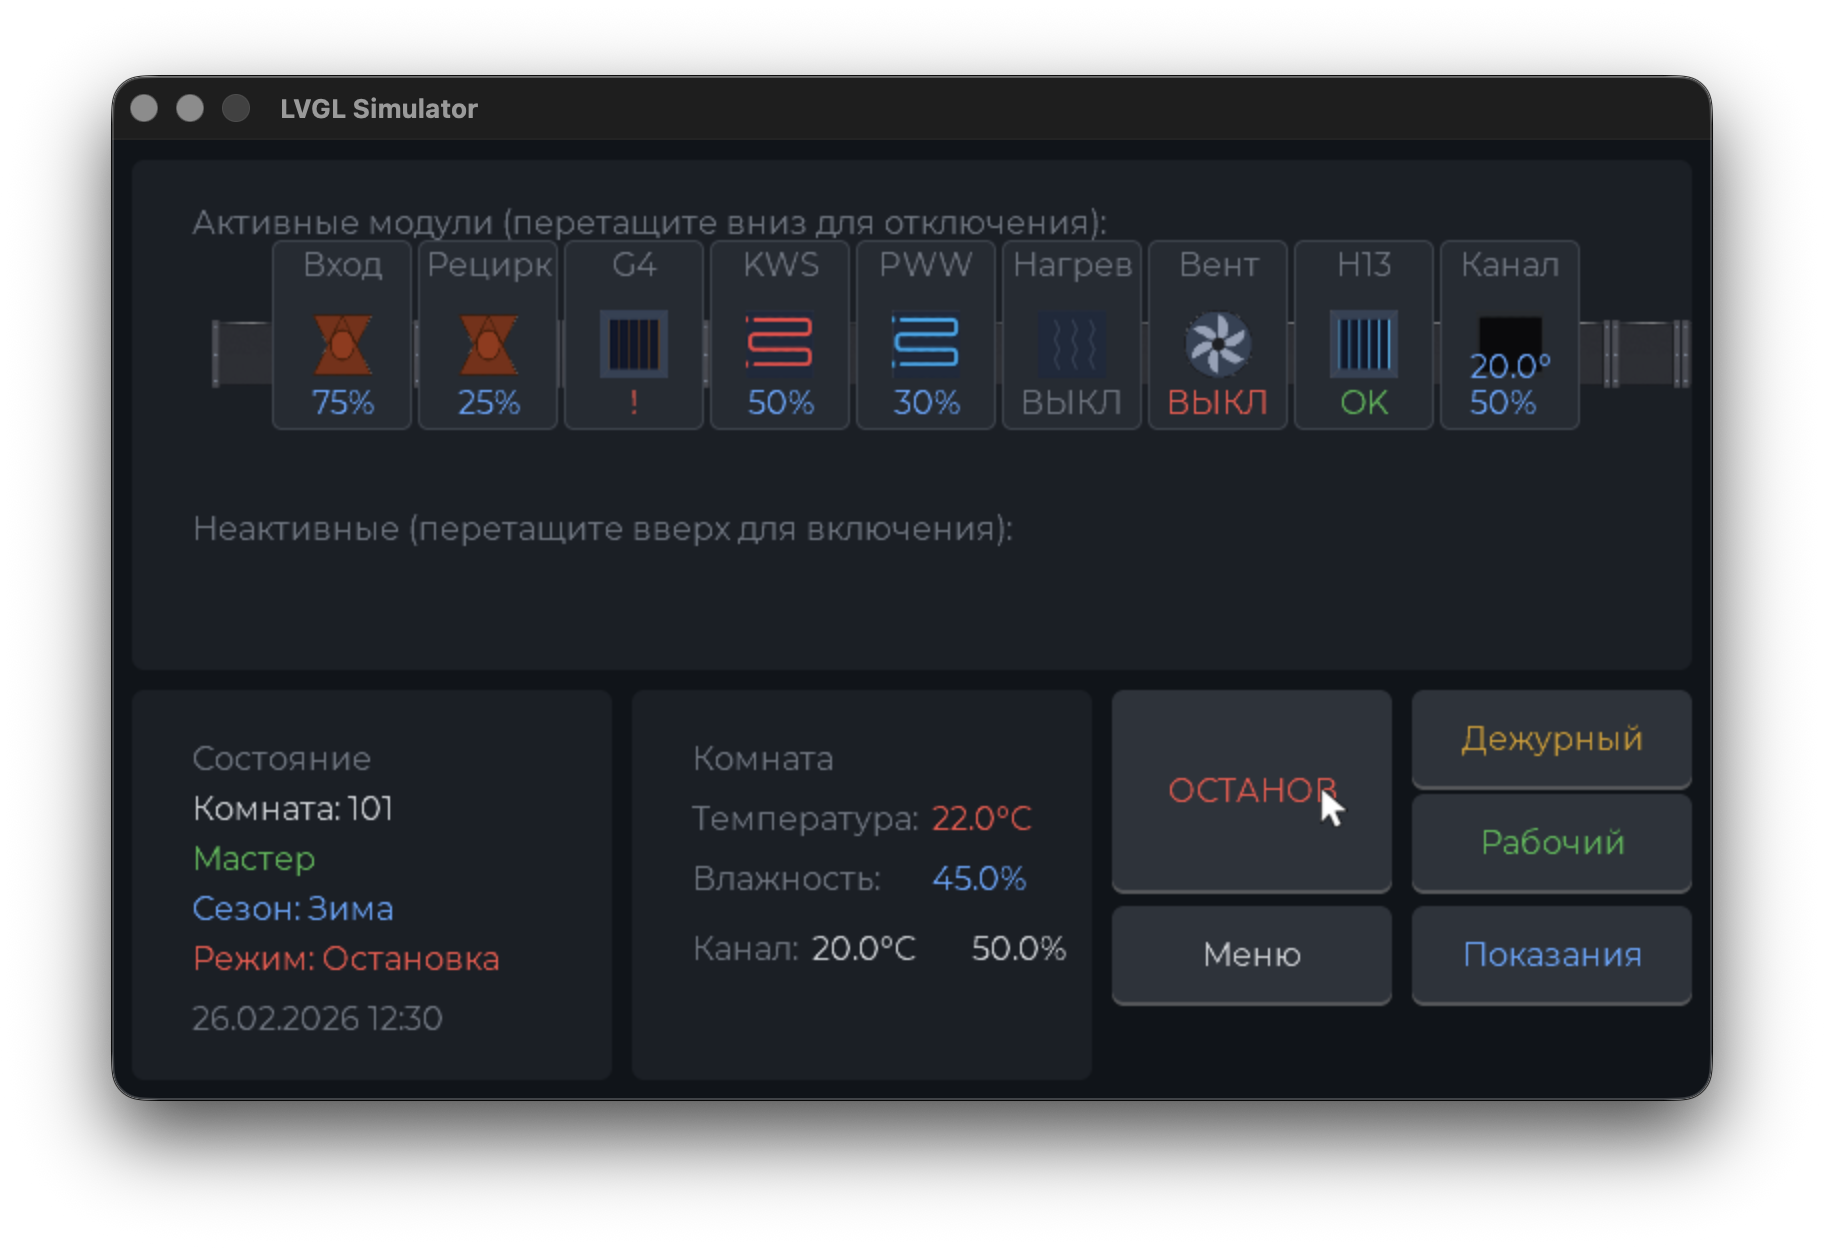Click the Канал duct sensor module
This screenshot has width=1824, height=1248.
click(1509, 340)
